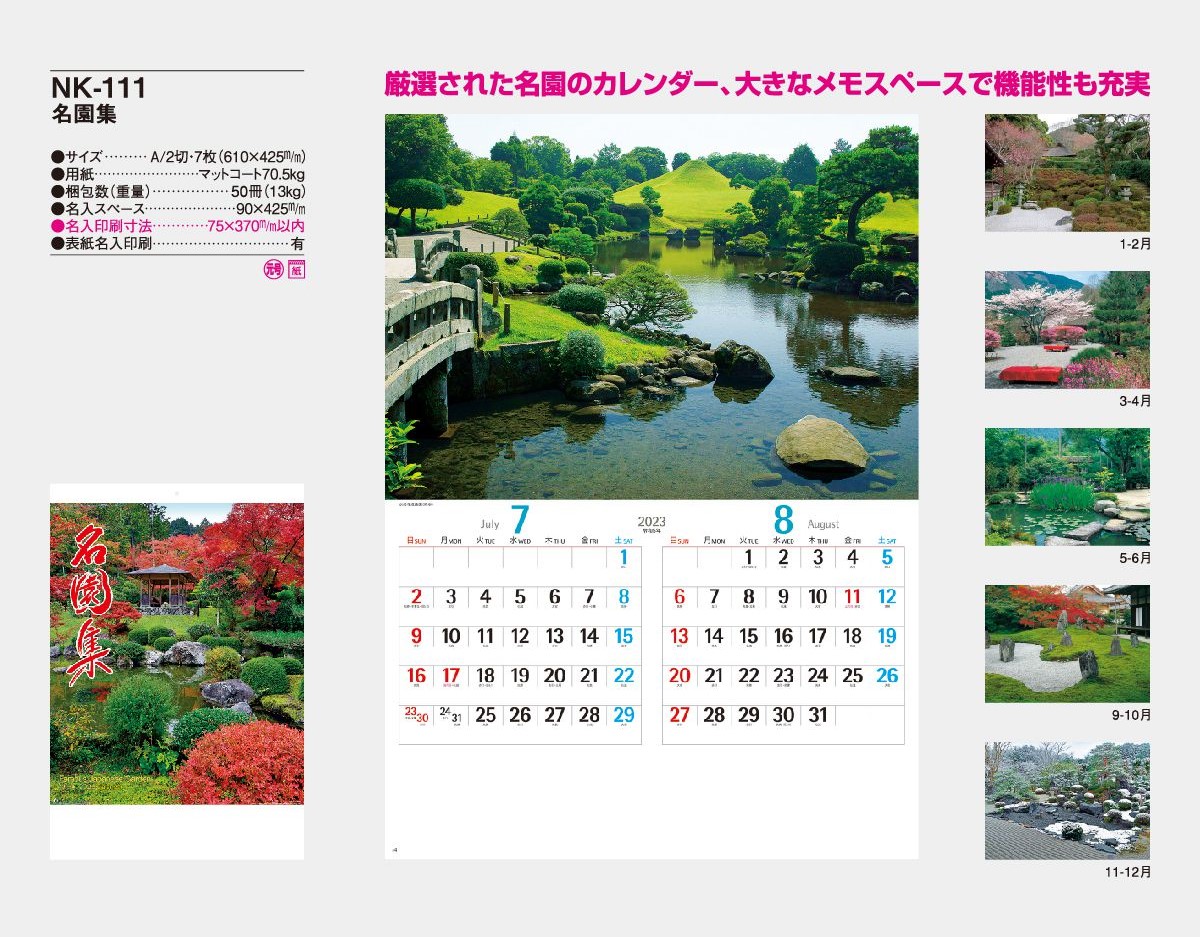Pick Saturday July 29 on calendar
Viewport: 1200px width, 937px height.
(623, 716)
